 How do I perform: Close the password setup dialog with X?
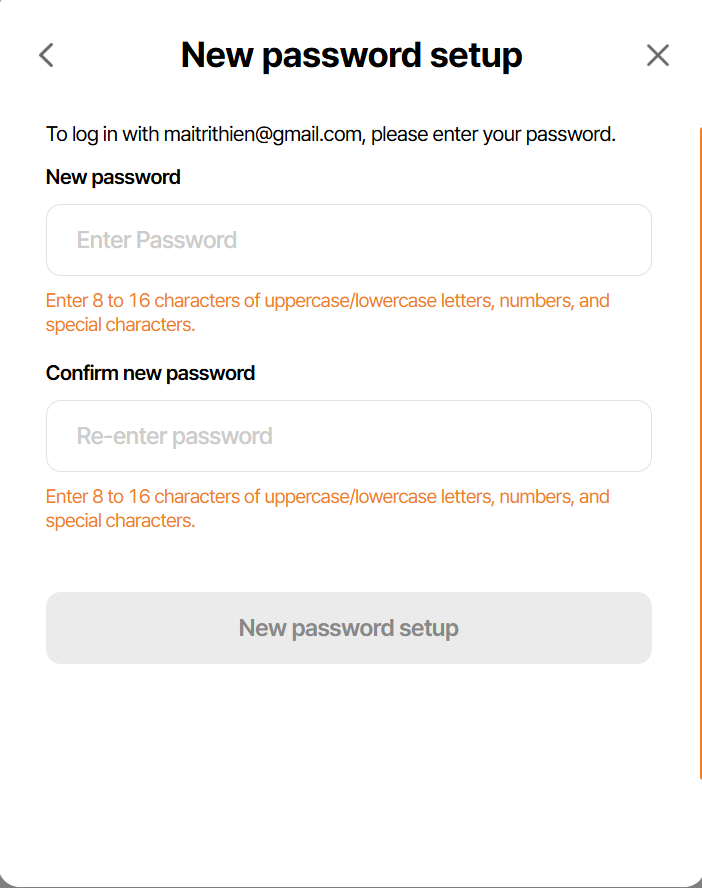click(x=657, y=55)
